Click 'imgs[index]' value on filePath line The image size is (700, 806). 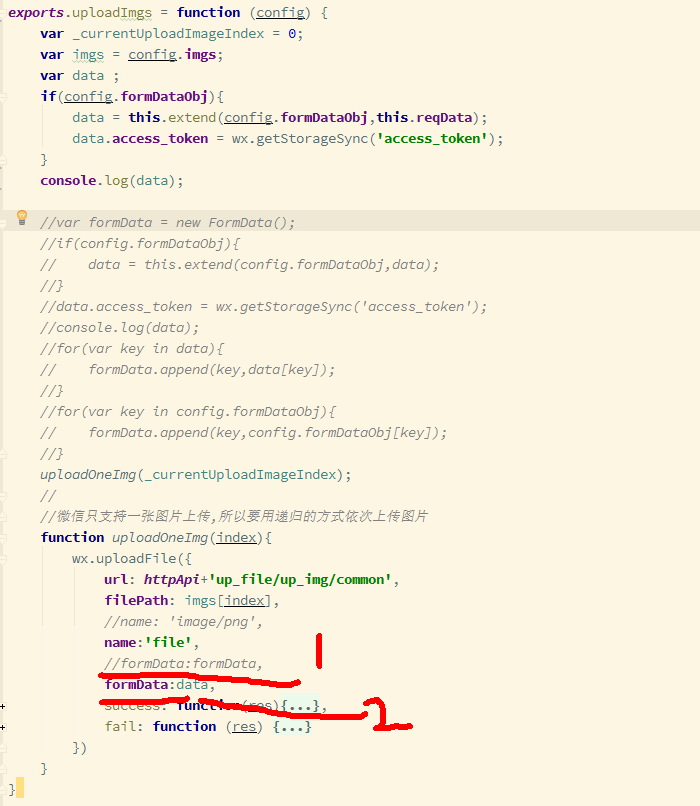coord(228,601)
